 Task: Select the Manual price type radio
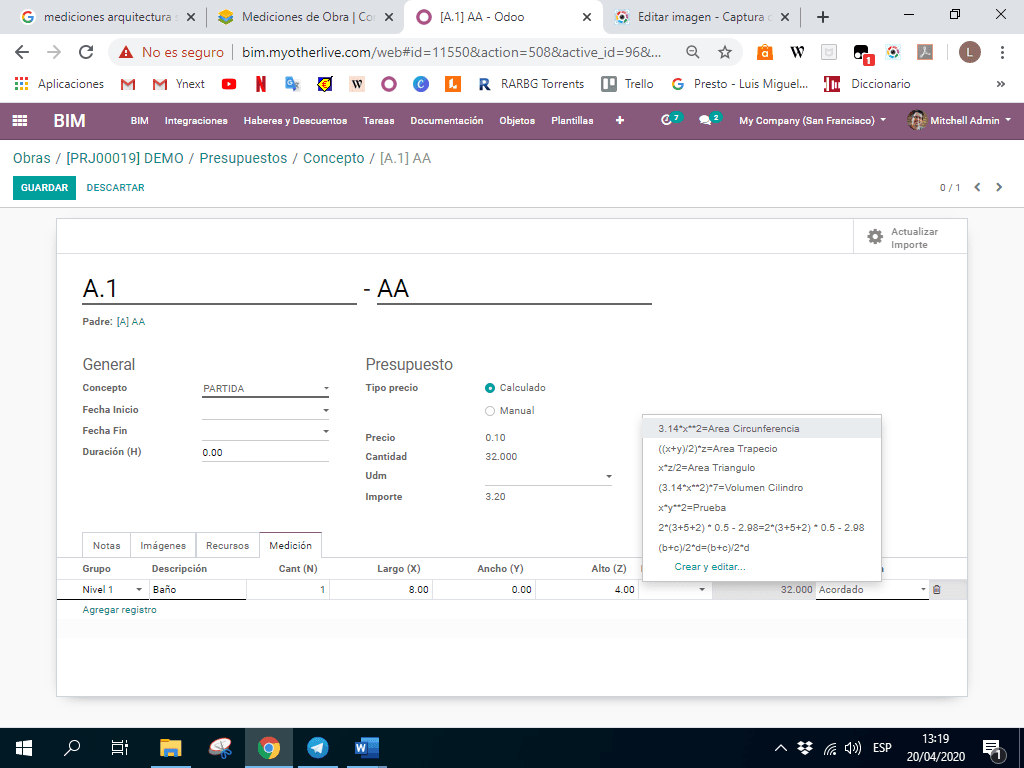point(490,411)
